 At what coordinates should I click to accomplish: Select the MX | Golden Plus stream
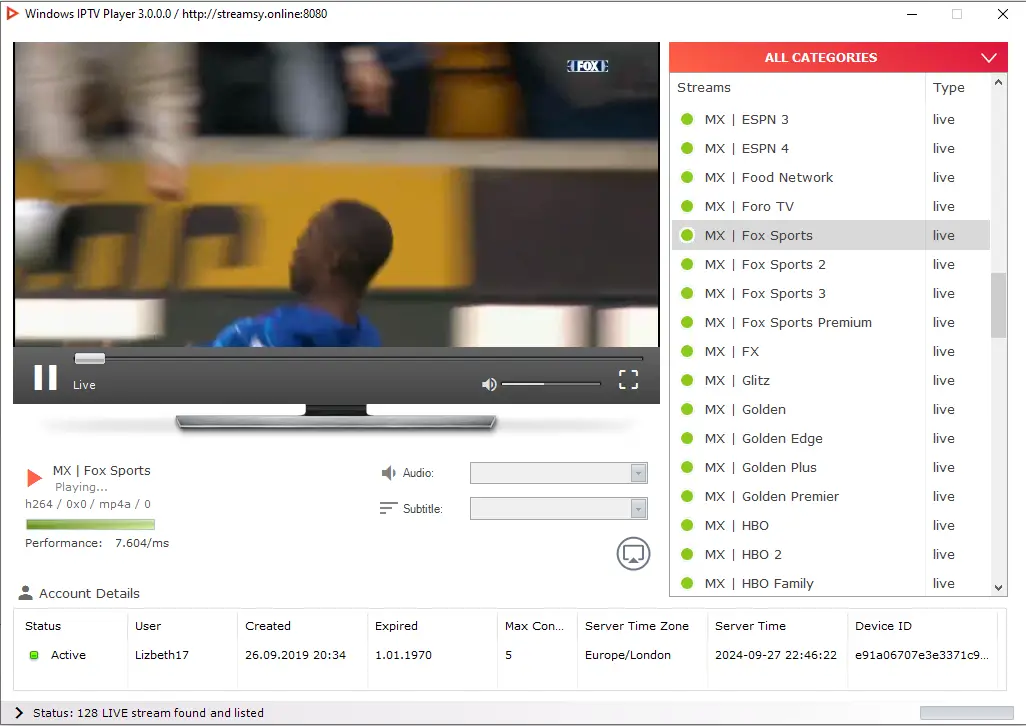click(830, 468)
